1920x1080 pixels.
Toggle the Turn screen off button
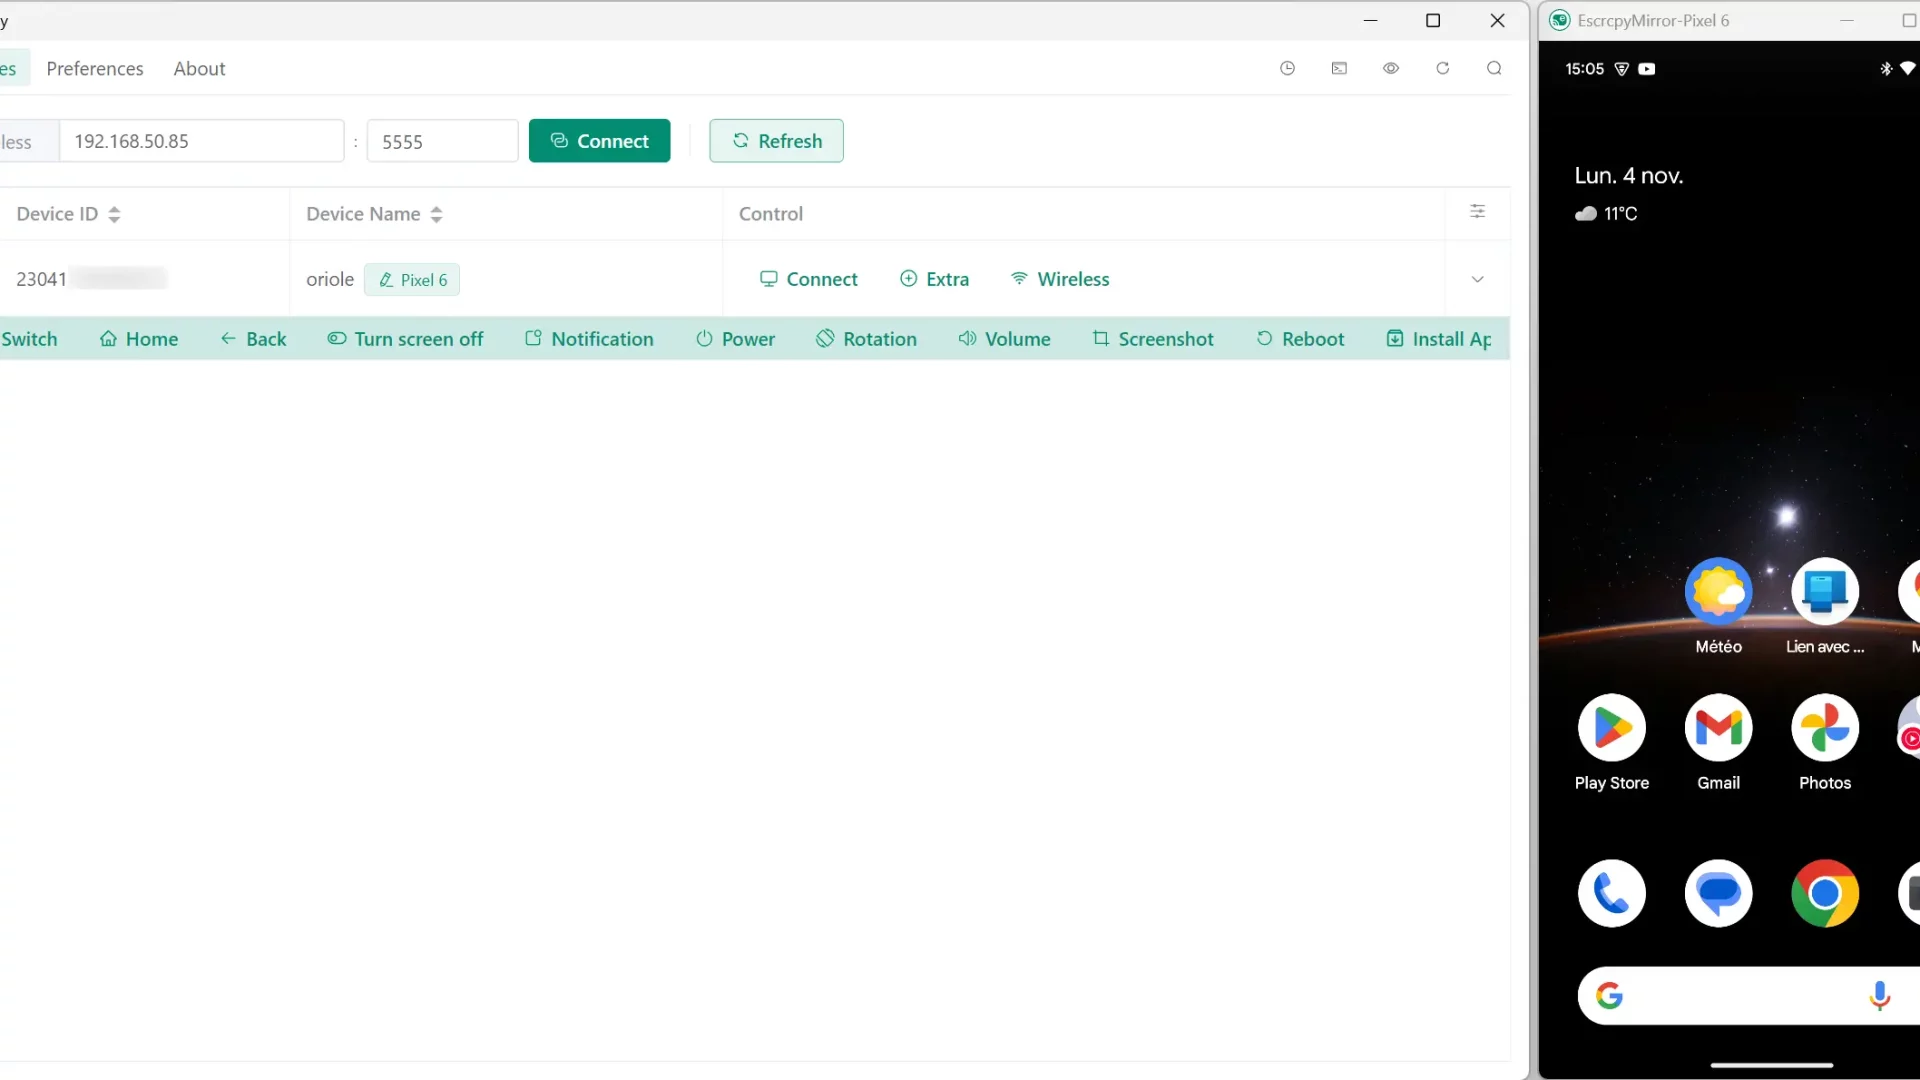(406, 339)
